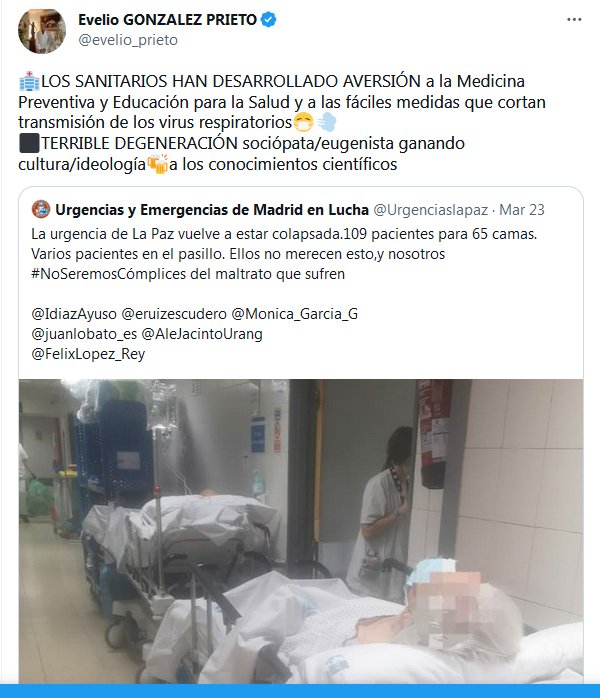Click the beer mugs emoji
This screenshot has height=698, width=600.
click(x=158, y=164)
